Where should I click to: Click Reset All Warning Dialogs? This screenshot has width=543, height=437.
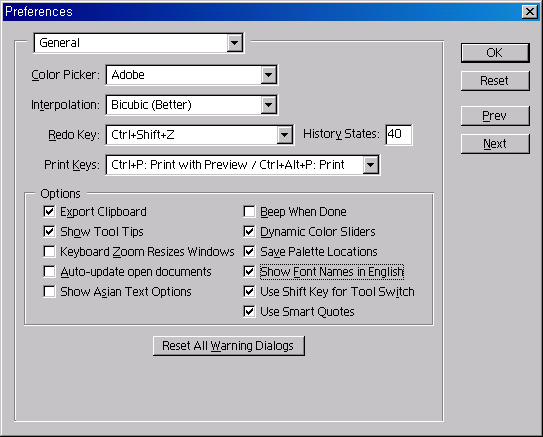click(x=229, y=346)
